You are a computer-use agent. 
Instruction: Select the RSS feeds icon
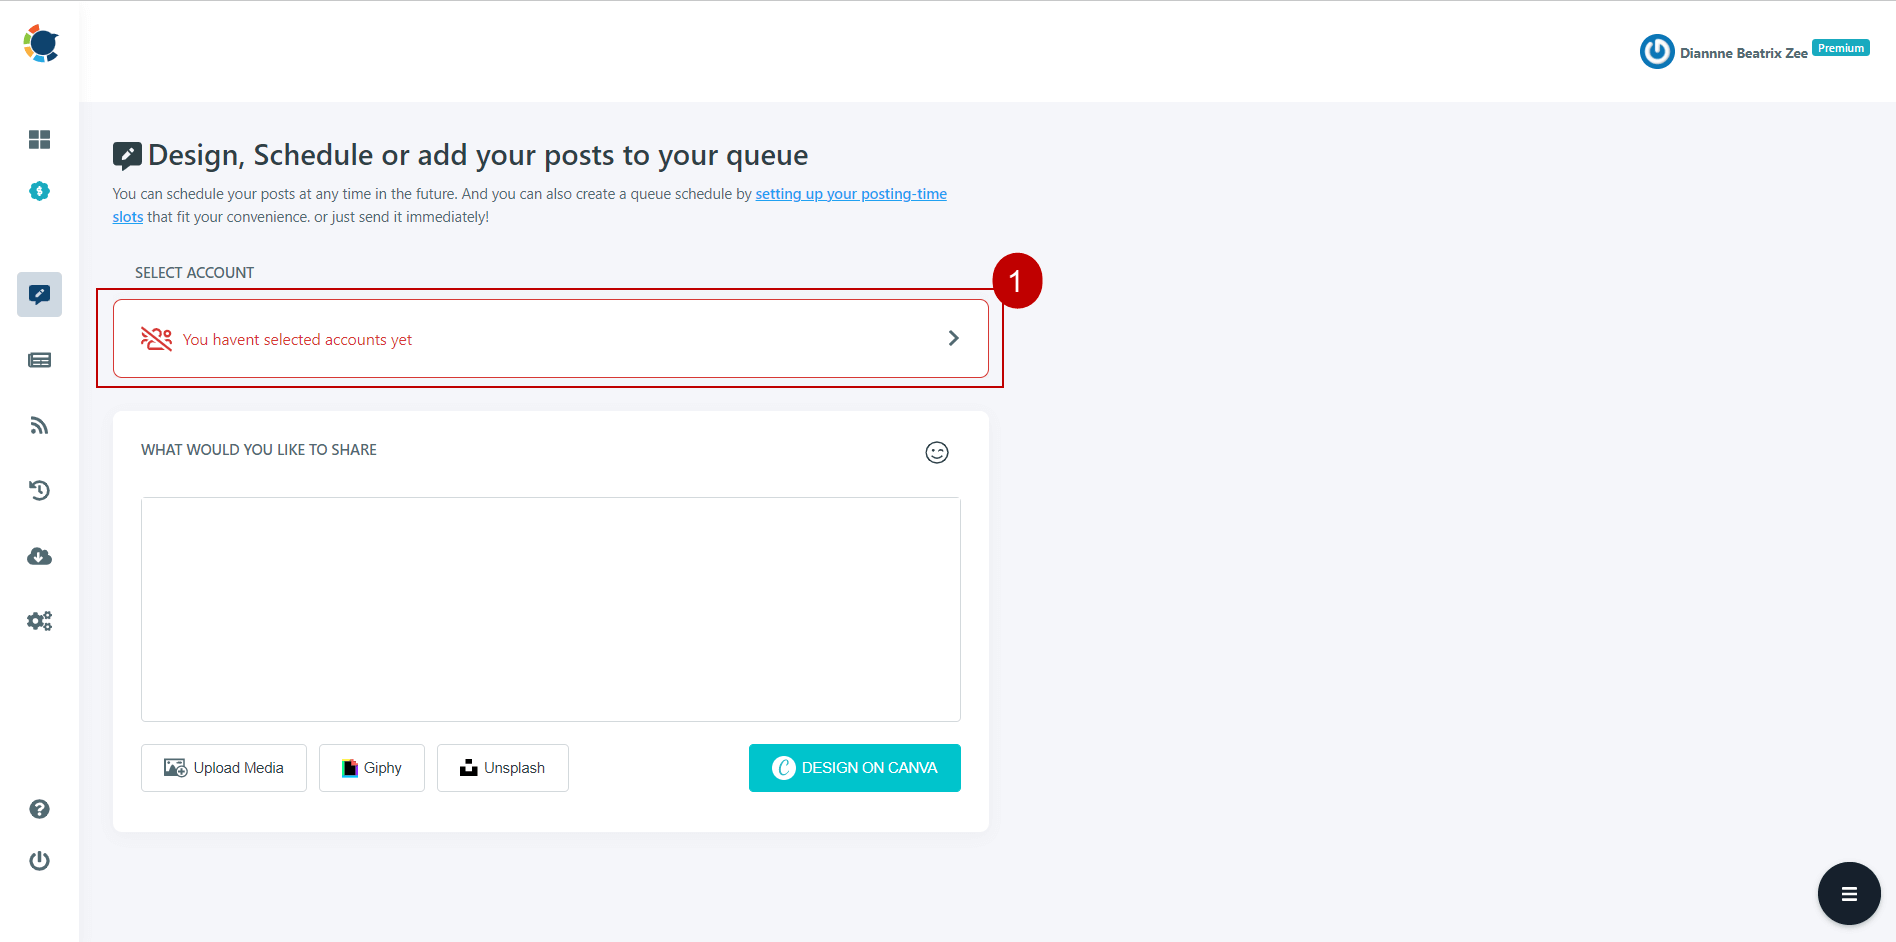pos(39,425)
